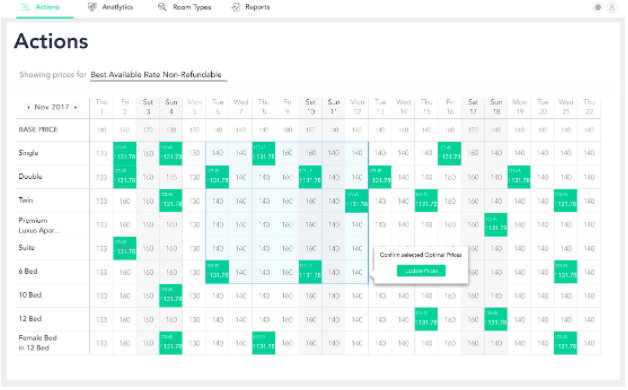This screenshot has width=628, height=390.
Task: Click the Room Types icon
Action: click(162, 7)
